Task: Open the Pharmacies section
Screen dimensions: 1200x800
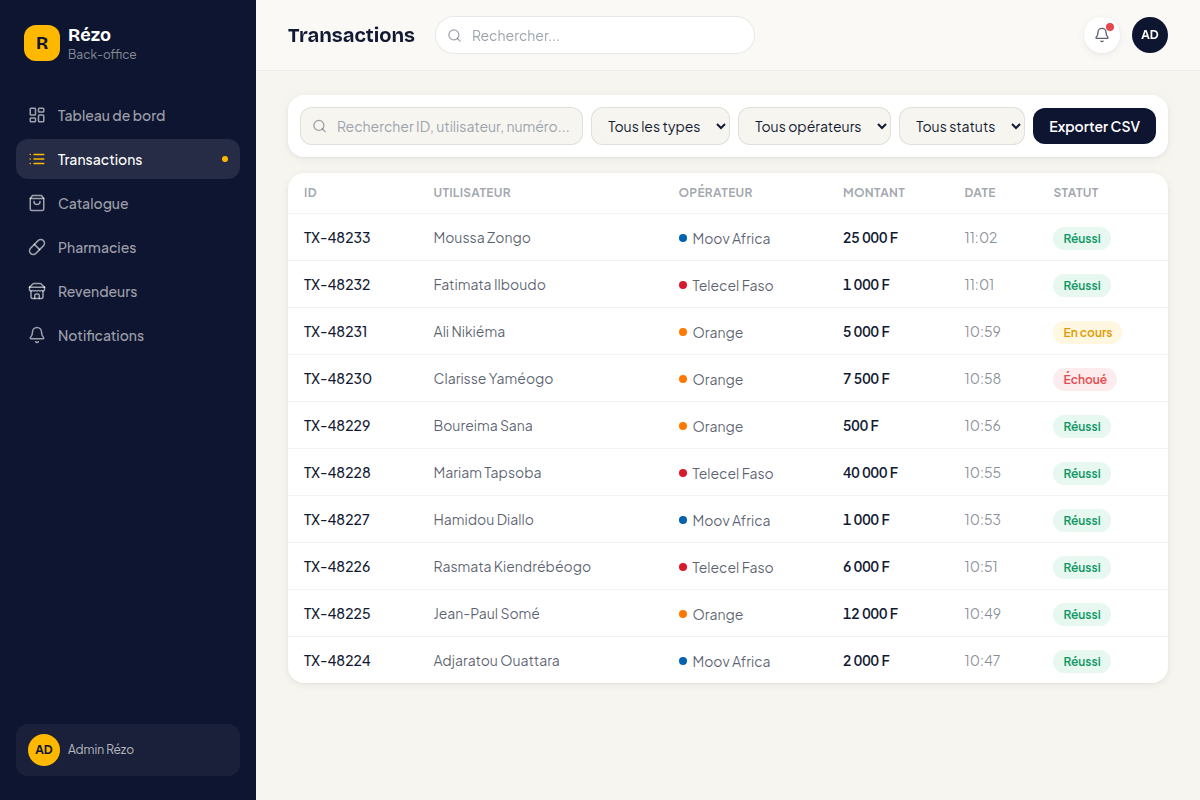Action: pos(128,247)
